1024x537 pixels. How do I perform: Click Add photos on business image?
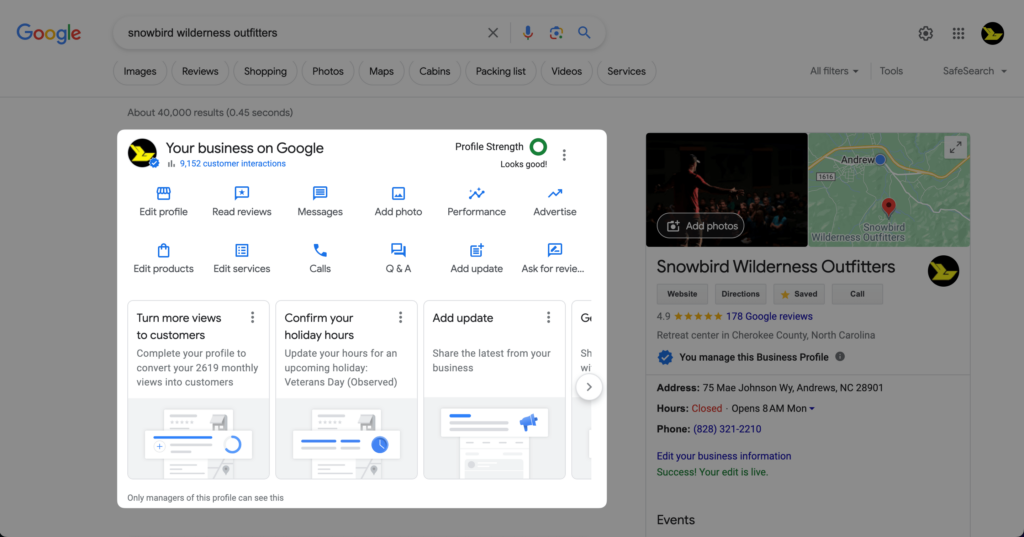tap(701, 226)
